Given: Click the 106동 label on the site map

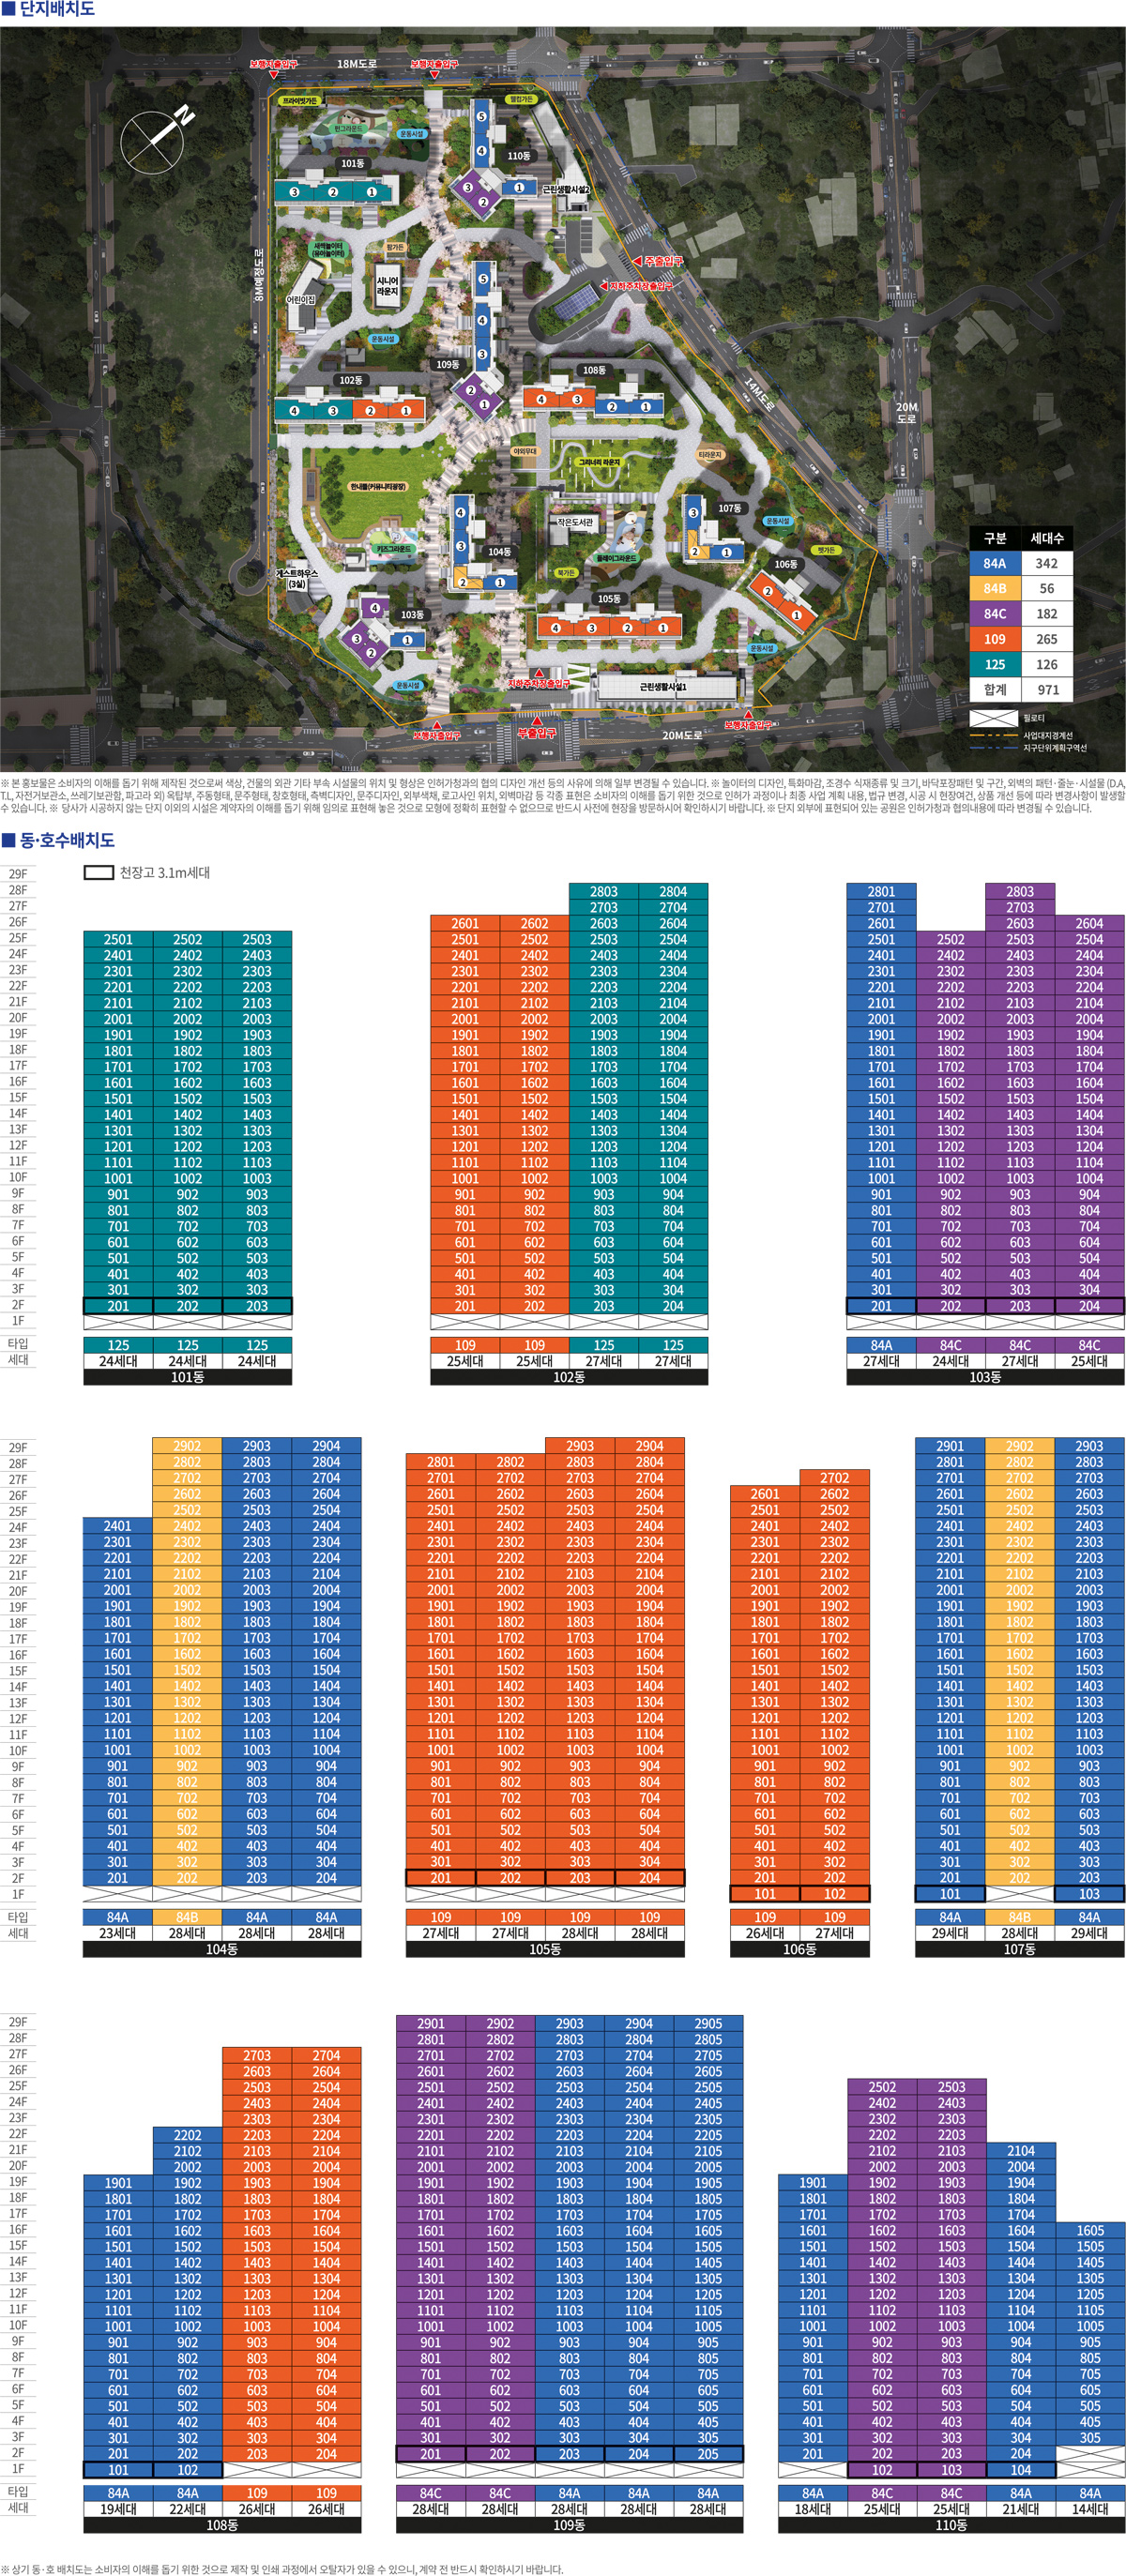Looking at the screenshot, I should 786,564.
